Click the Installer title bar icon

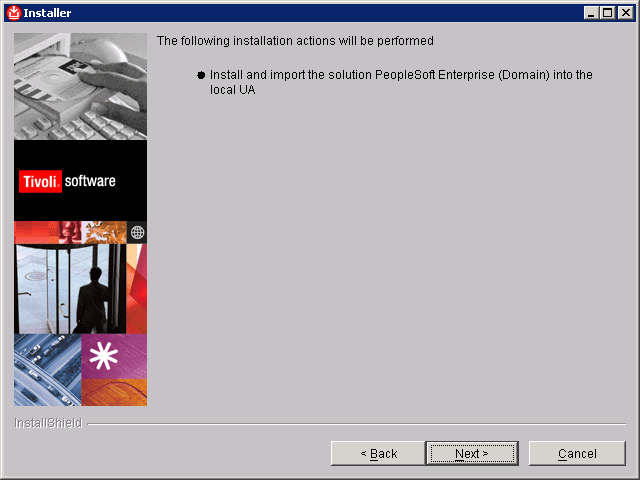13,13
